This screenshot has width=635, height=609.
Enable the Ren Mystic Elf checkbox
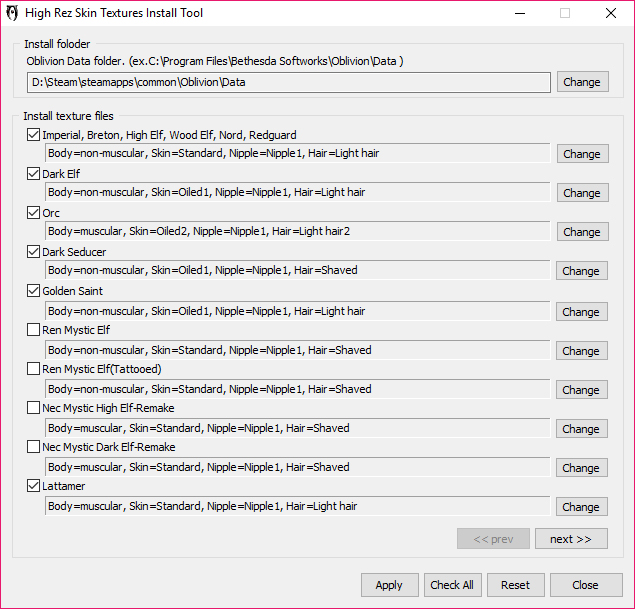click(34, 330)
